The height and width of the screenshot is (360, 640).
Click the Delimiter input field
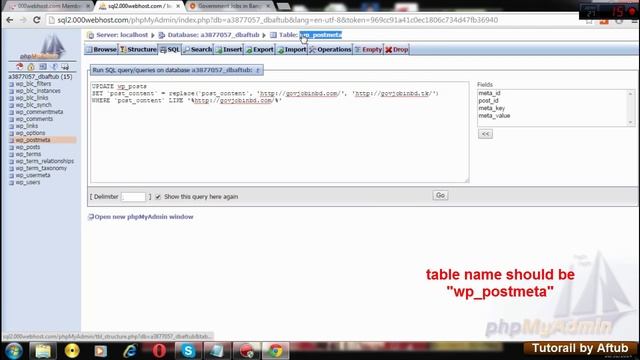click(x=133, y=197)
